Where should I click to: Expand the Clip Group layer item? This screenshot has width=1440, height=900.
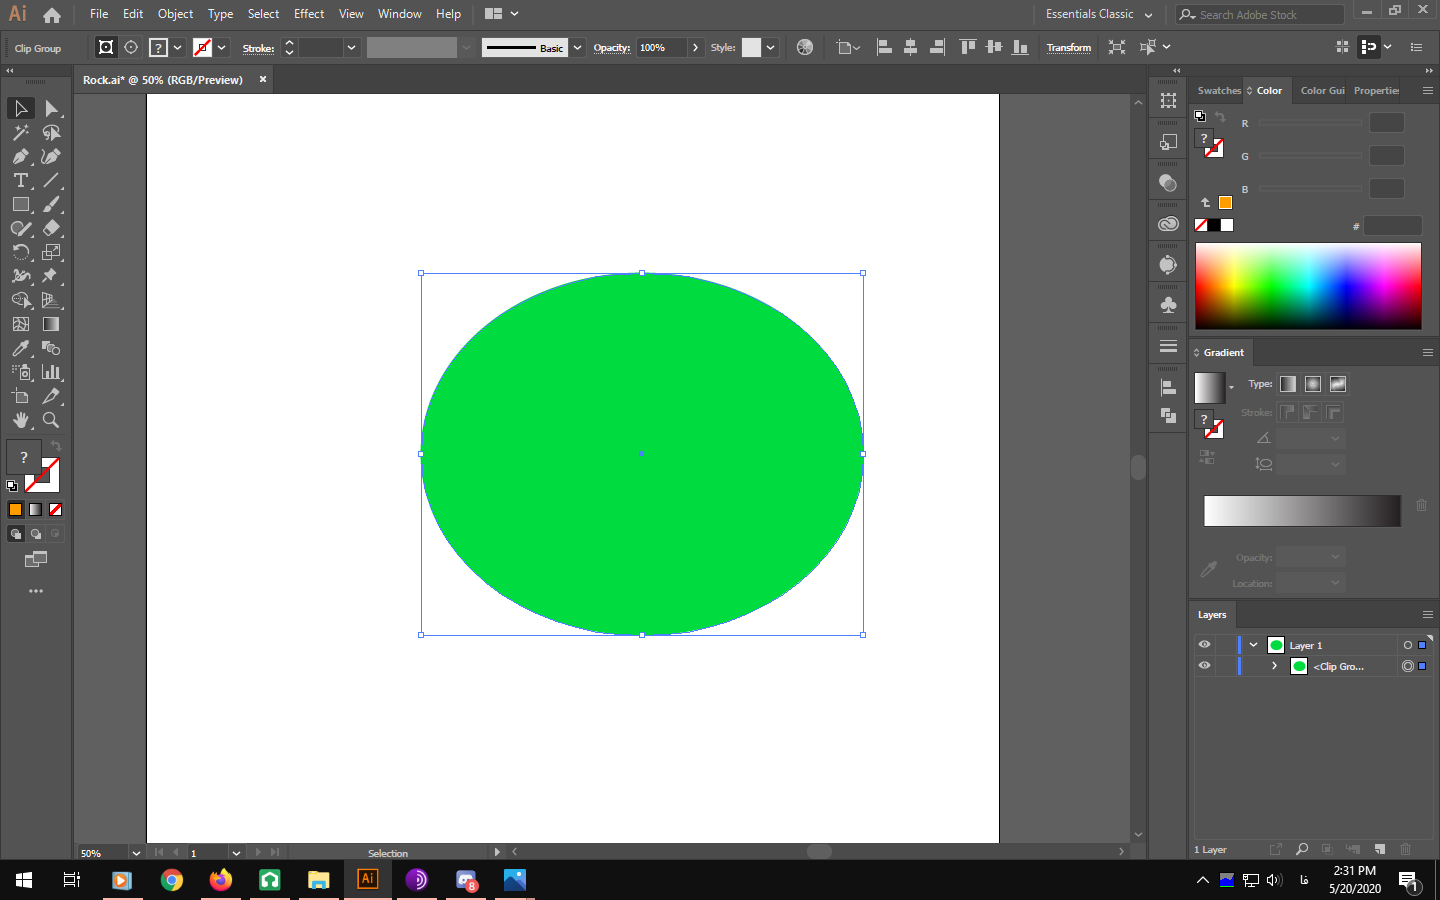click(x=1274, y=666)
